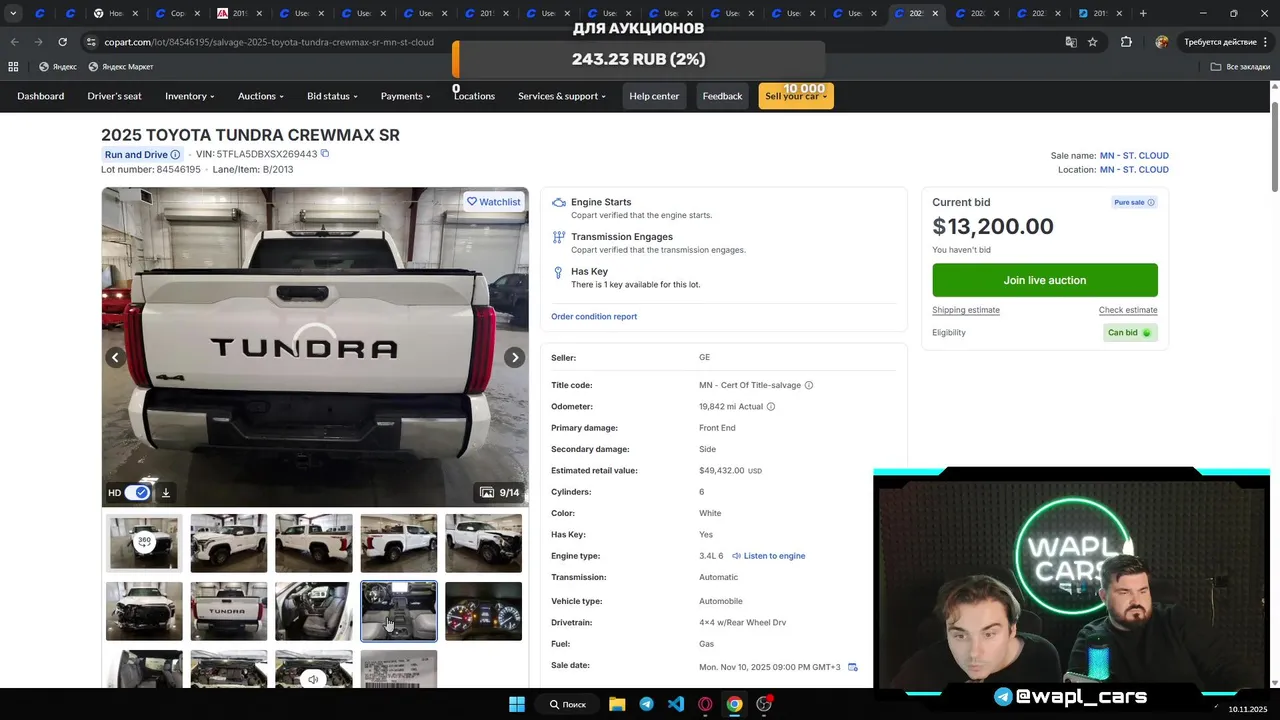Expand the Inventory dropdown

point(190,96)
